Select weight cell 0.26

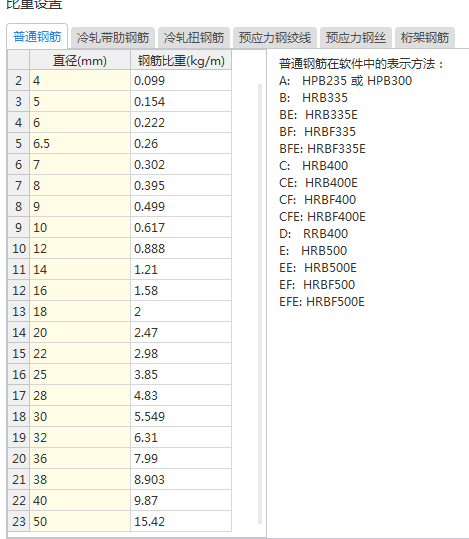point(181,144)
